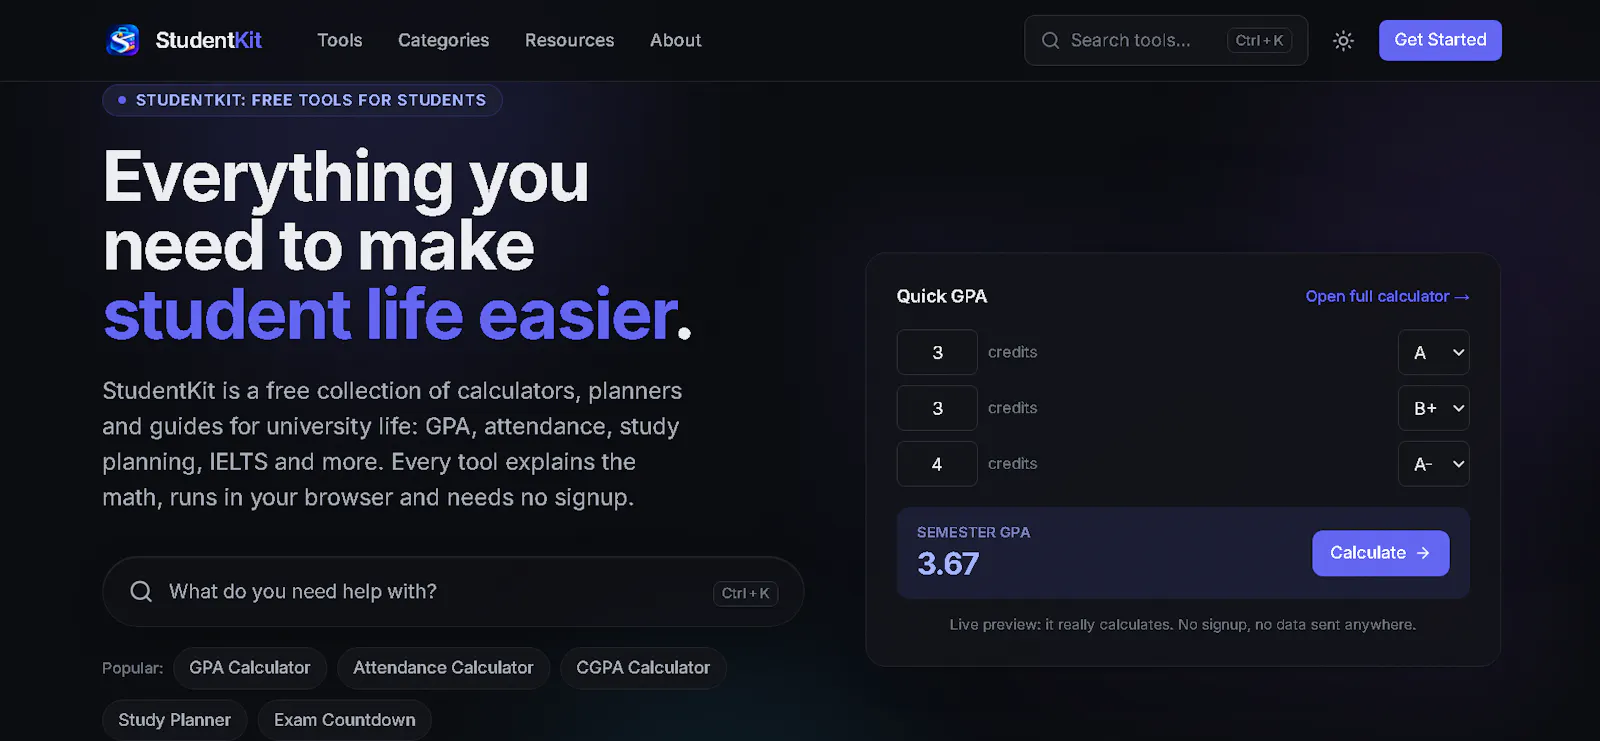Click the magnifier icon in the hero search
Viewport: 1600px width, 741px height.
coord(141,592)
